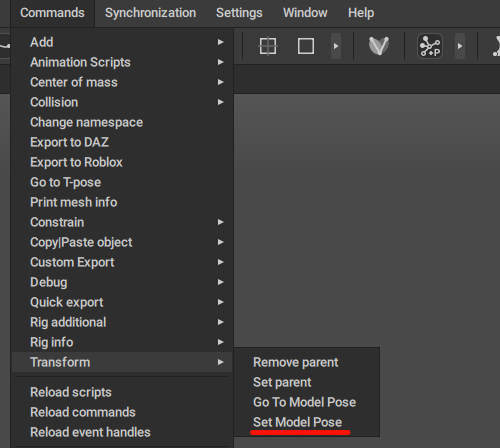
Task: Click the V-shaped logo toolbar icon
Action: [x=379, y=46]
